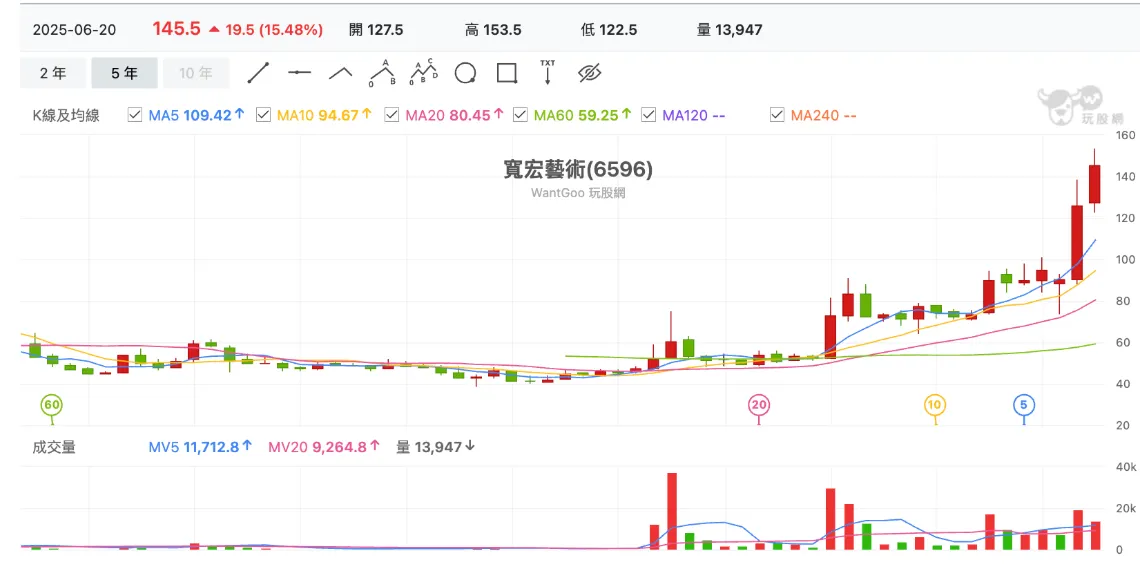The width and height of the screenshot is (1140, 574).
Task: Click the yellow 10 moving average marker
Action: (x=935, y=405)
